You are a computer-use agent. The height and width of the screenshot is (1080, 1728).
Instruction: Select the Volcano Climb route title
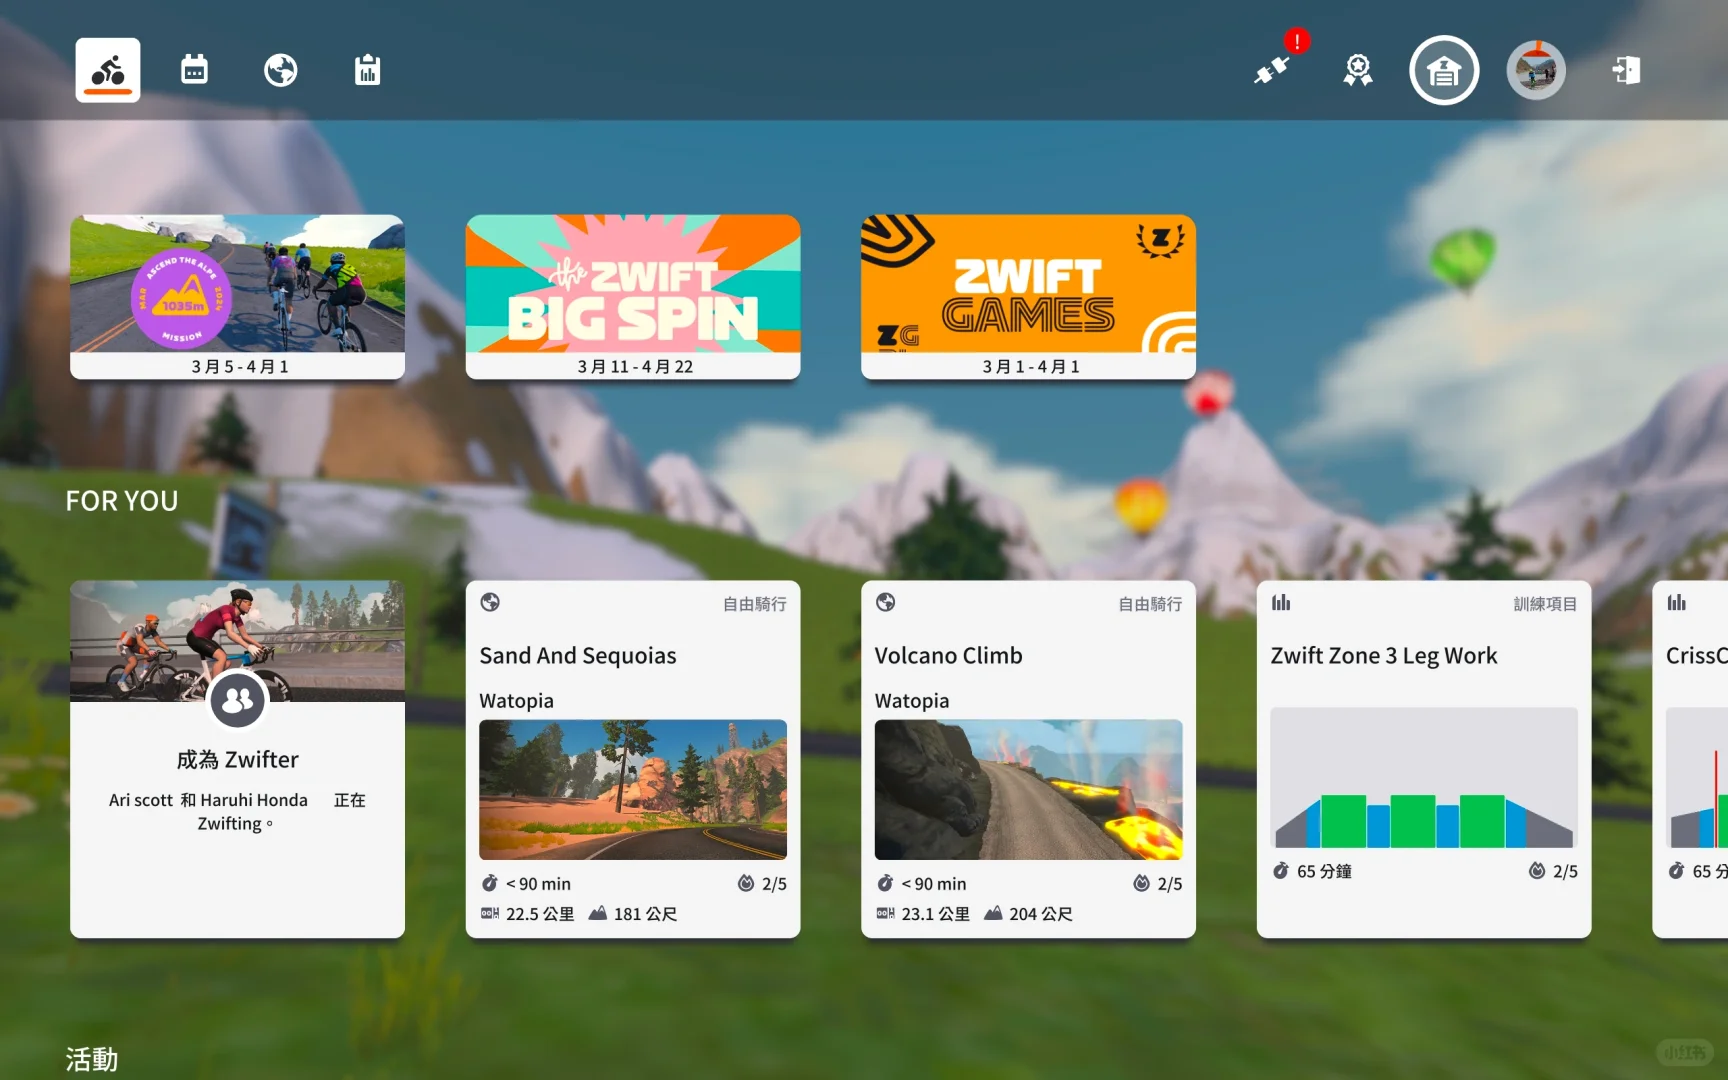(949, 656)
